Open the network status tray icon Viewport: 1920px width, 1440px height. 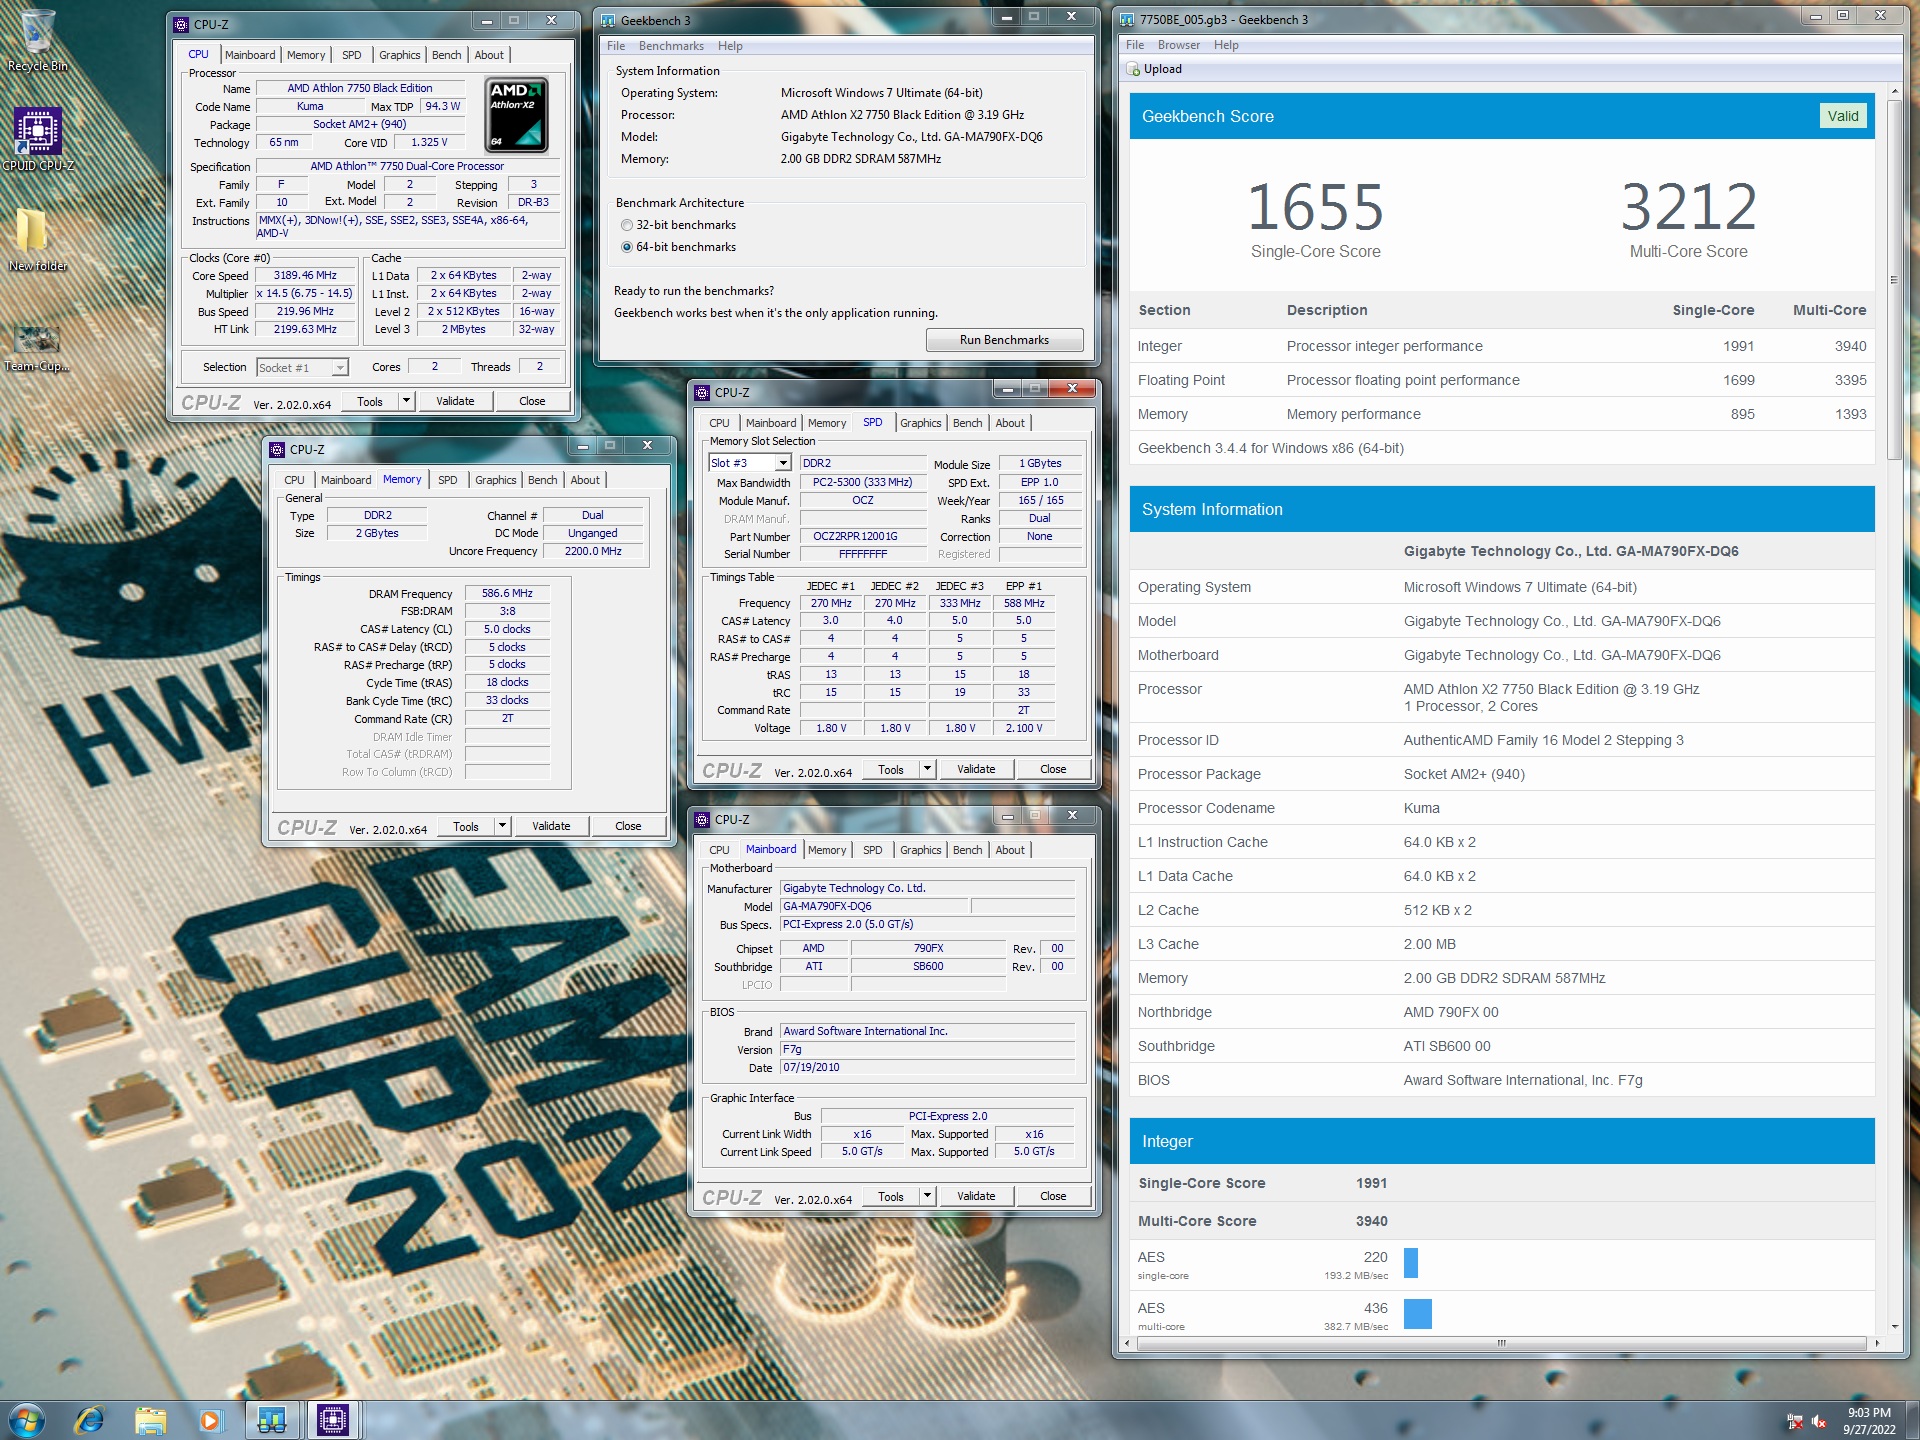pyautogui.click(x=1794, y=1421)
